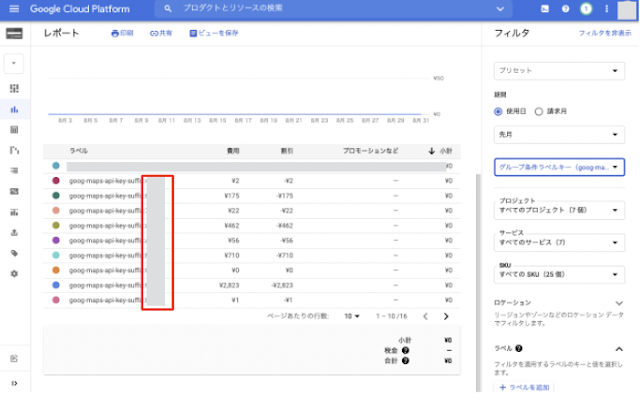Open the Commitments list sidebar icon

14,171
